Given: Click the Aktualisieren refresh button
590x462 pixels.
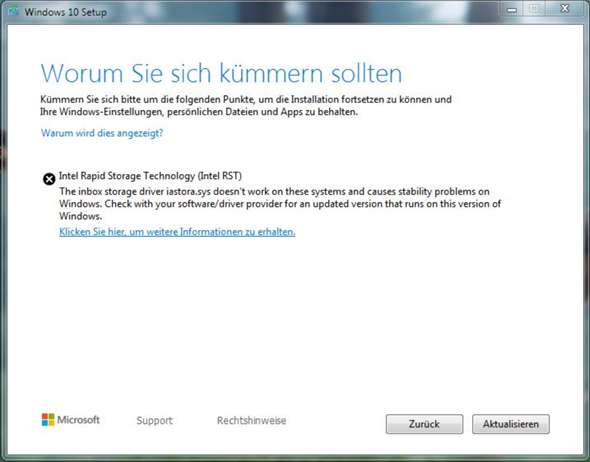Looking at the screenshot, I should tap(511, 424).
